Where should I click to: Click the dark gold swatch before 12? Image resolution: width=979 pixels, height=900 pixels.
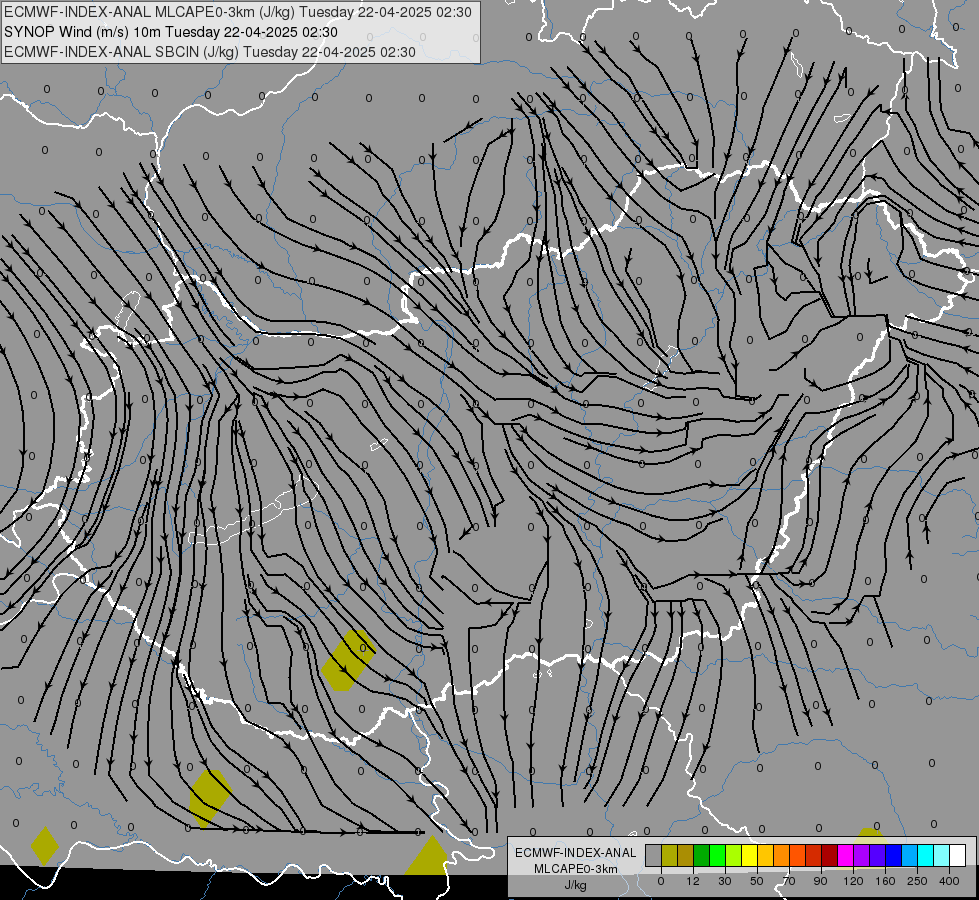[x=686, y=855]
